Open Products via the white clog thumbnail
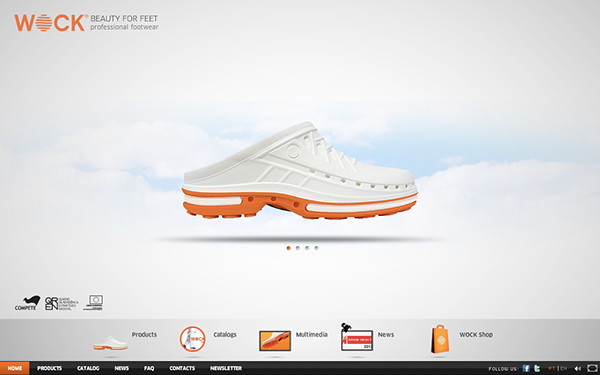This screenshot has height=375, width=600. click(x=110, y=342)
